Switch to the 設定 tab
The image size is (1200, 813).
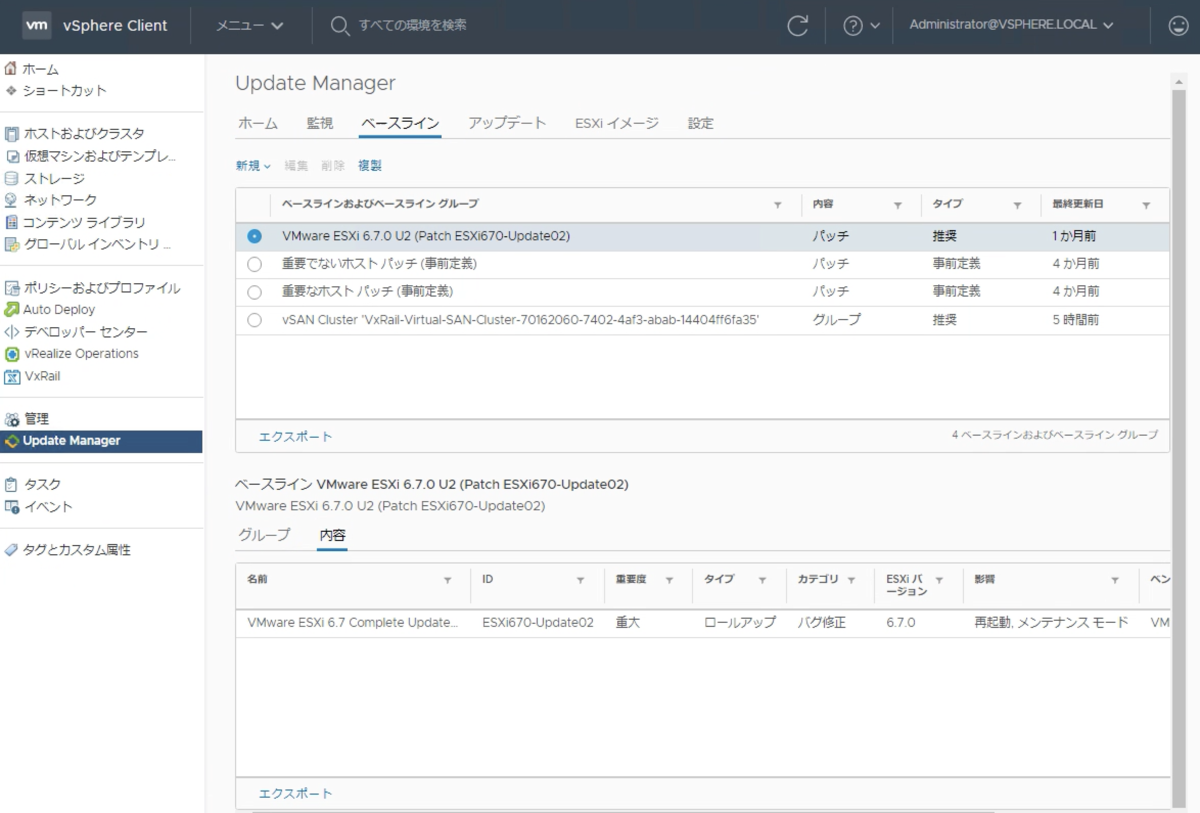click(x=701, y=123)
